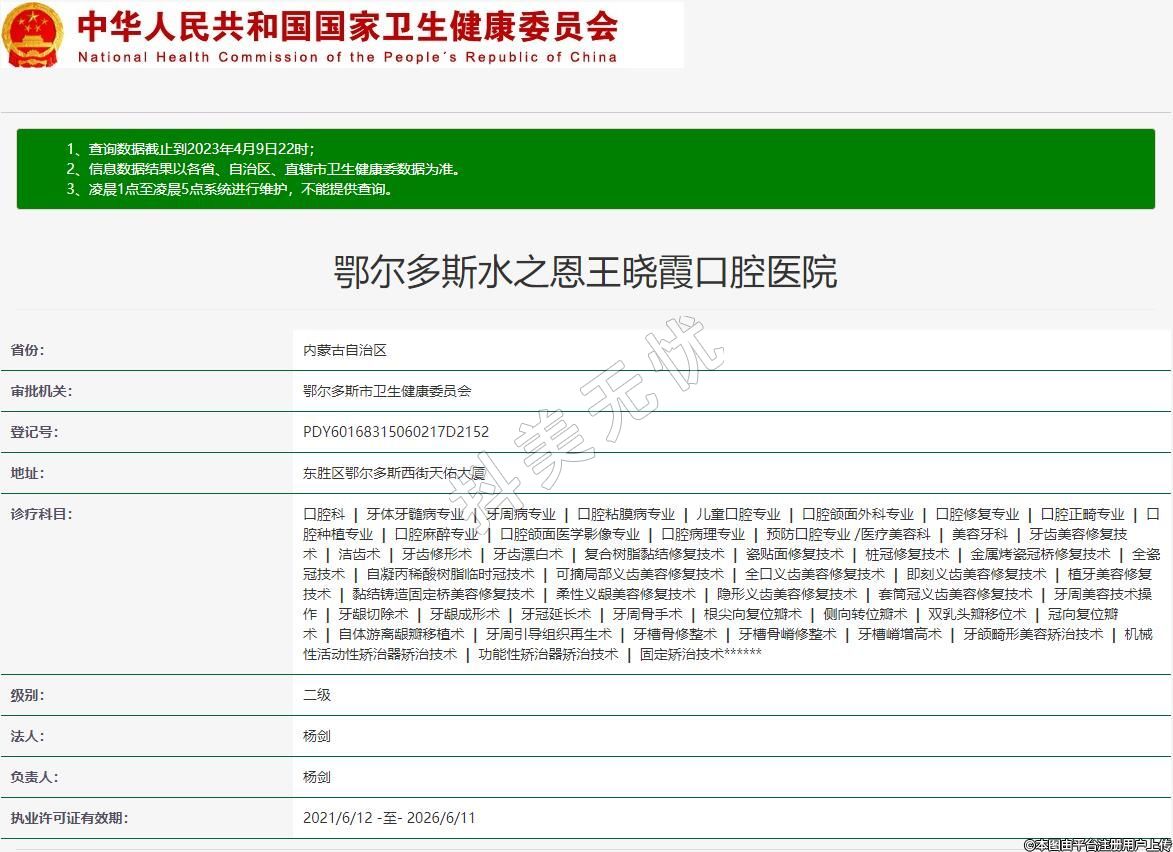Viewport: 1173px width, 852px height.
Task: Click license validity dates 2021/6/12 -至- 2026/6/11
Action: click(389, 818)
